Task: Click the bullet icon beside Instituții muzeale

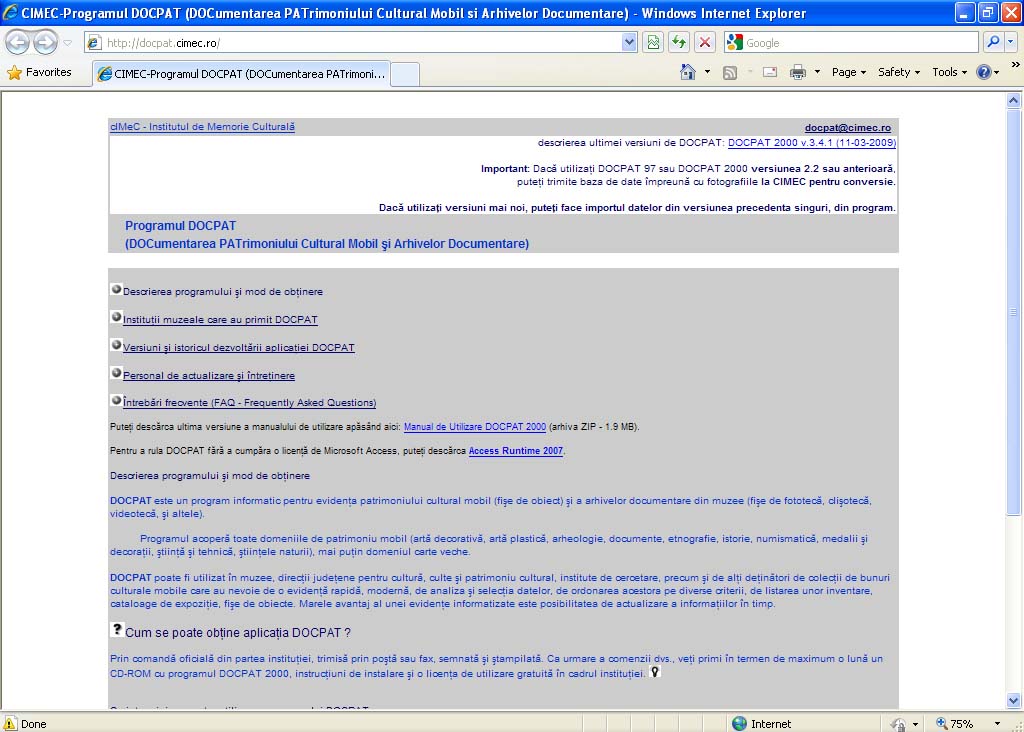Action: pyautogui.click(x=116, y=317)
